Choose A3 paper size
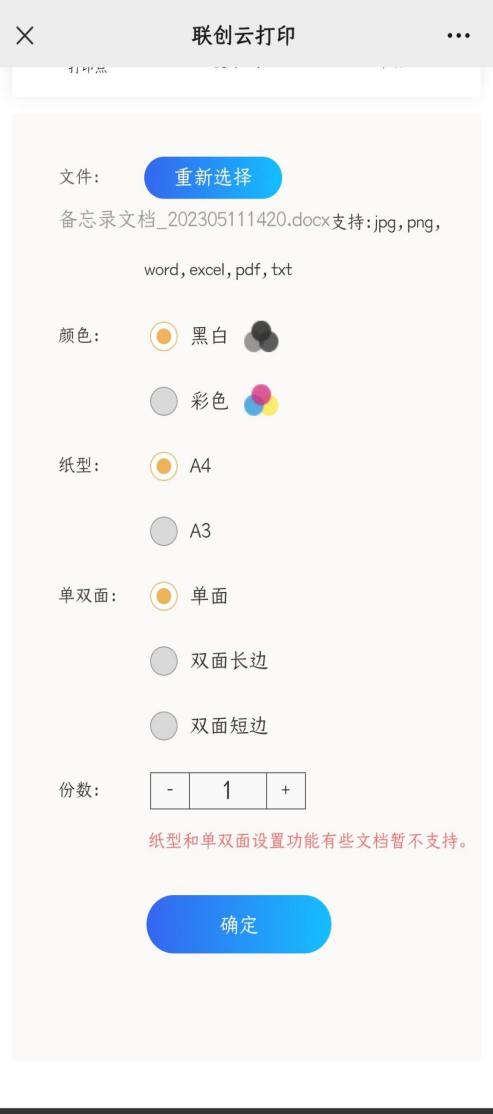Viewport: 493px width, 1114px height. click(x=163, y=531)
